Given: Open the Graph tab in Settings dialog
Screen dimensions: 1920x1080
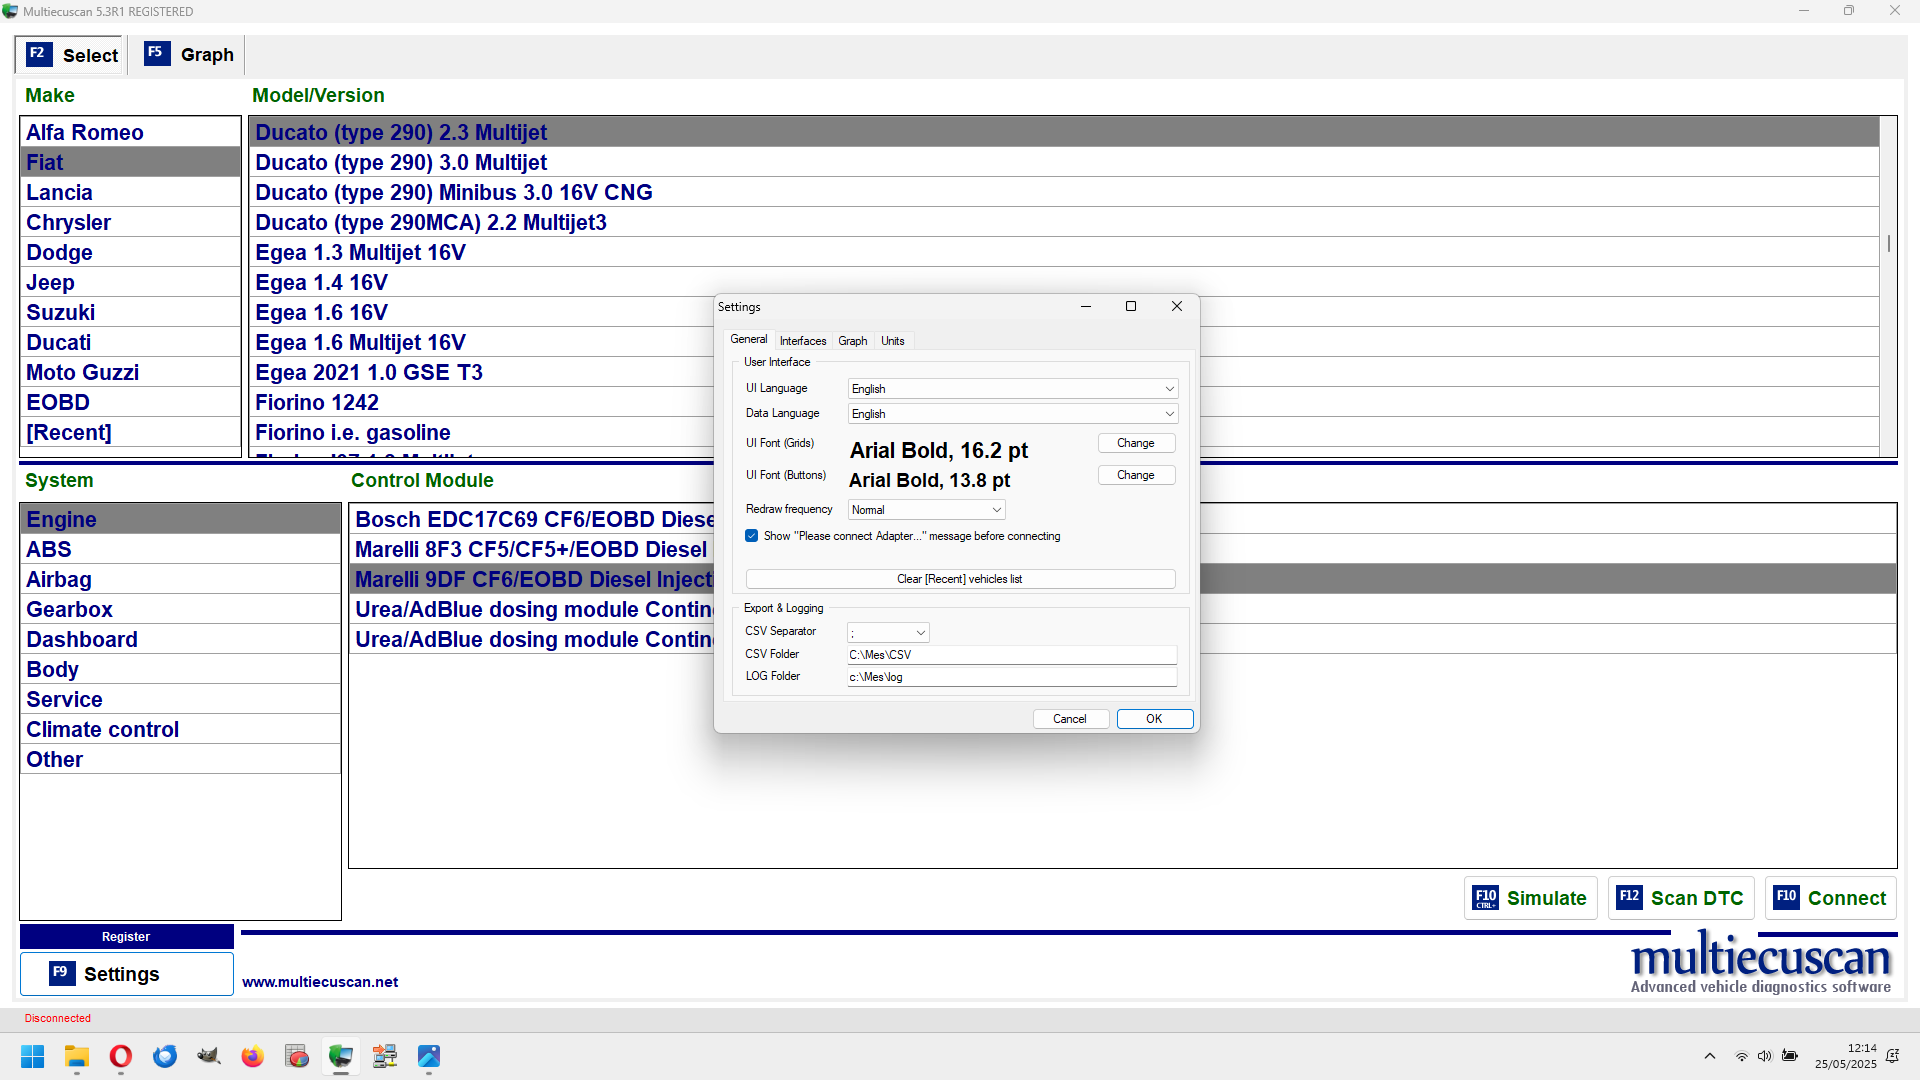Looking at the screenshot, I should tap(853, 341).
